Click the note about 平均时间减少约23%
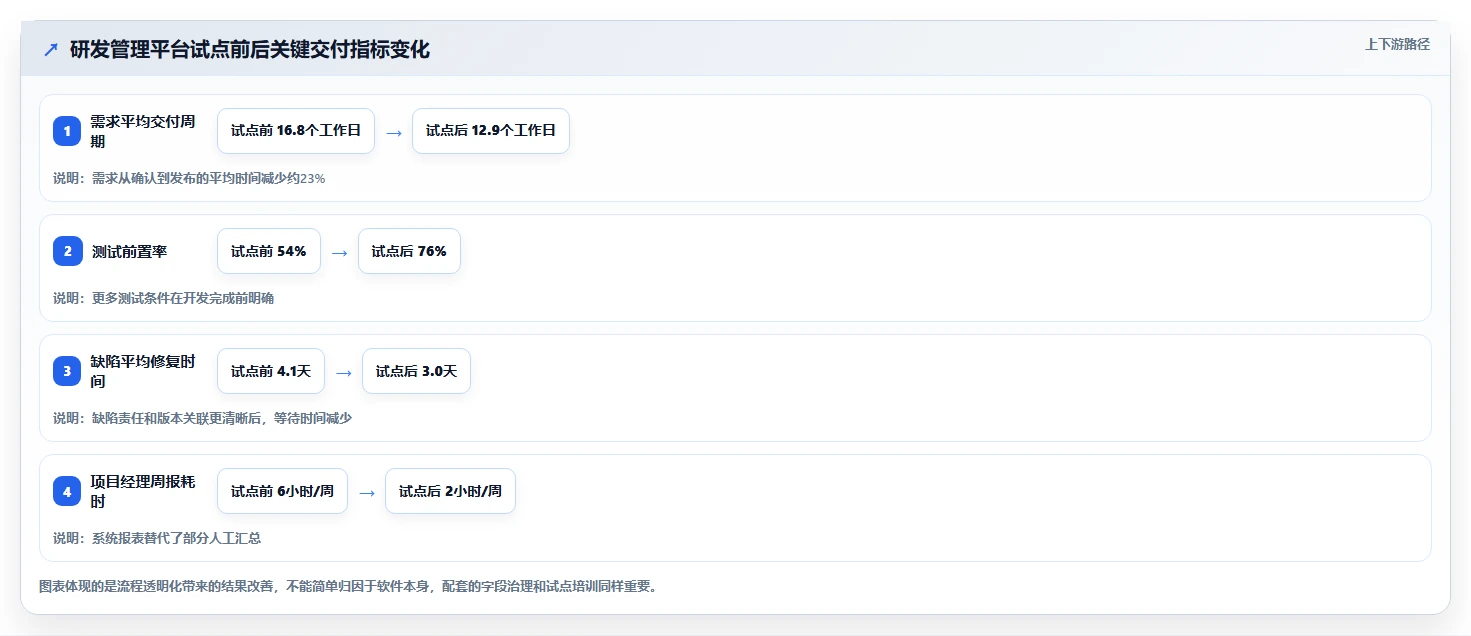 (x=189, y=178)
